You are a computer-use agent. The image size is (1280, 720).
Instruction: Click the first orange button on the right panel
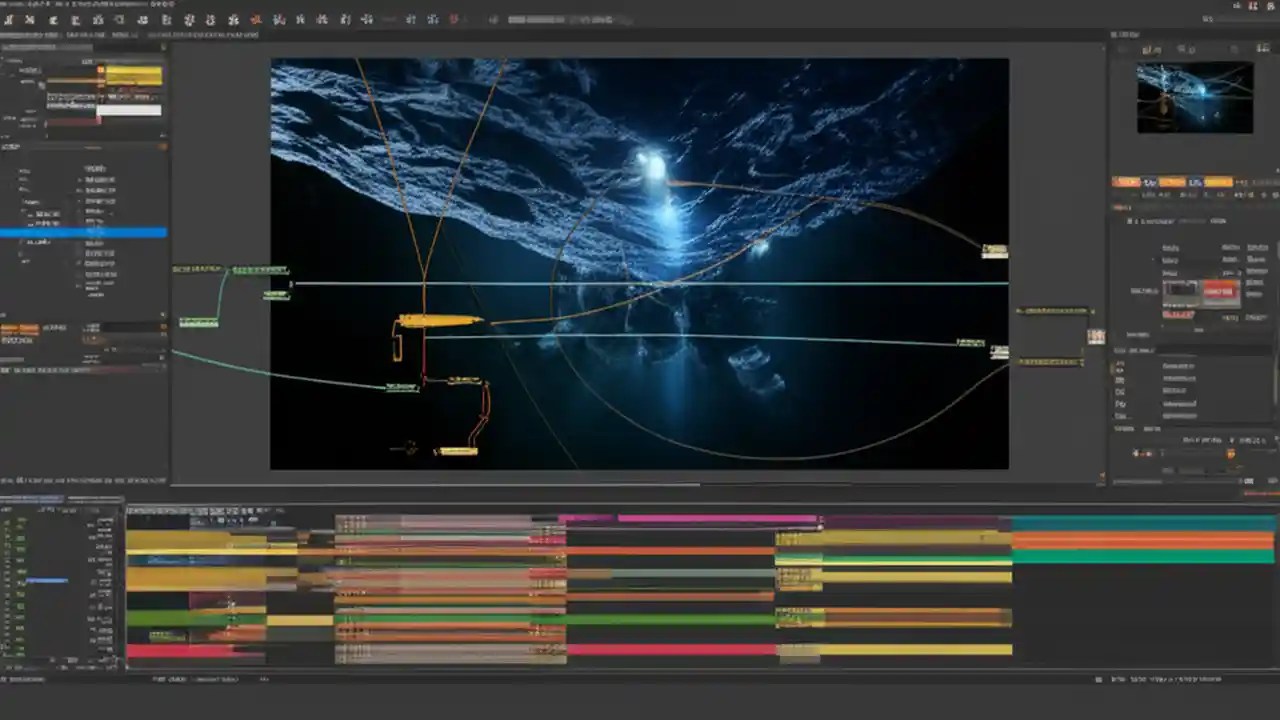coord(1128,182)
